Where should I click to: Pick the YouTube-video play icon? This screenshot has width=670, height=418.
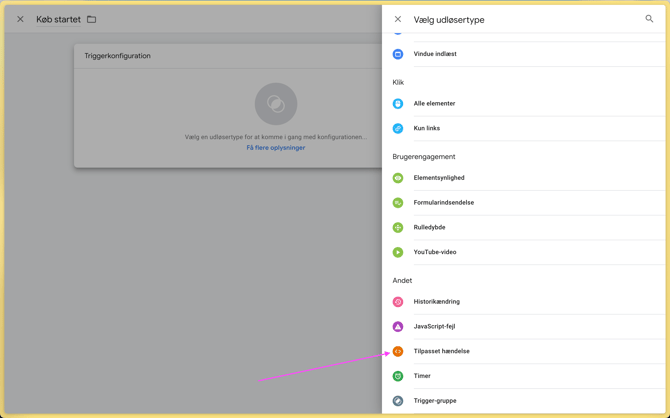398,252
